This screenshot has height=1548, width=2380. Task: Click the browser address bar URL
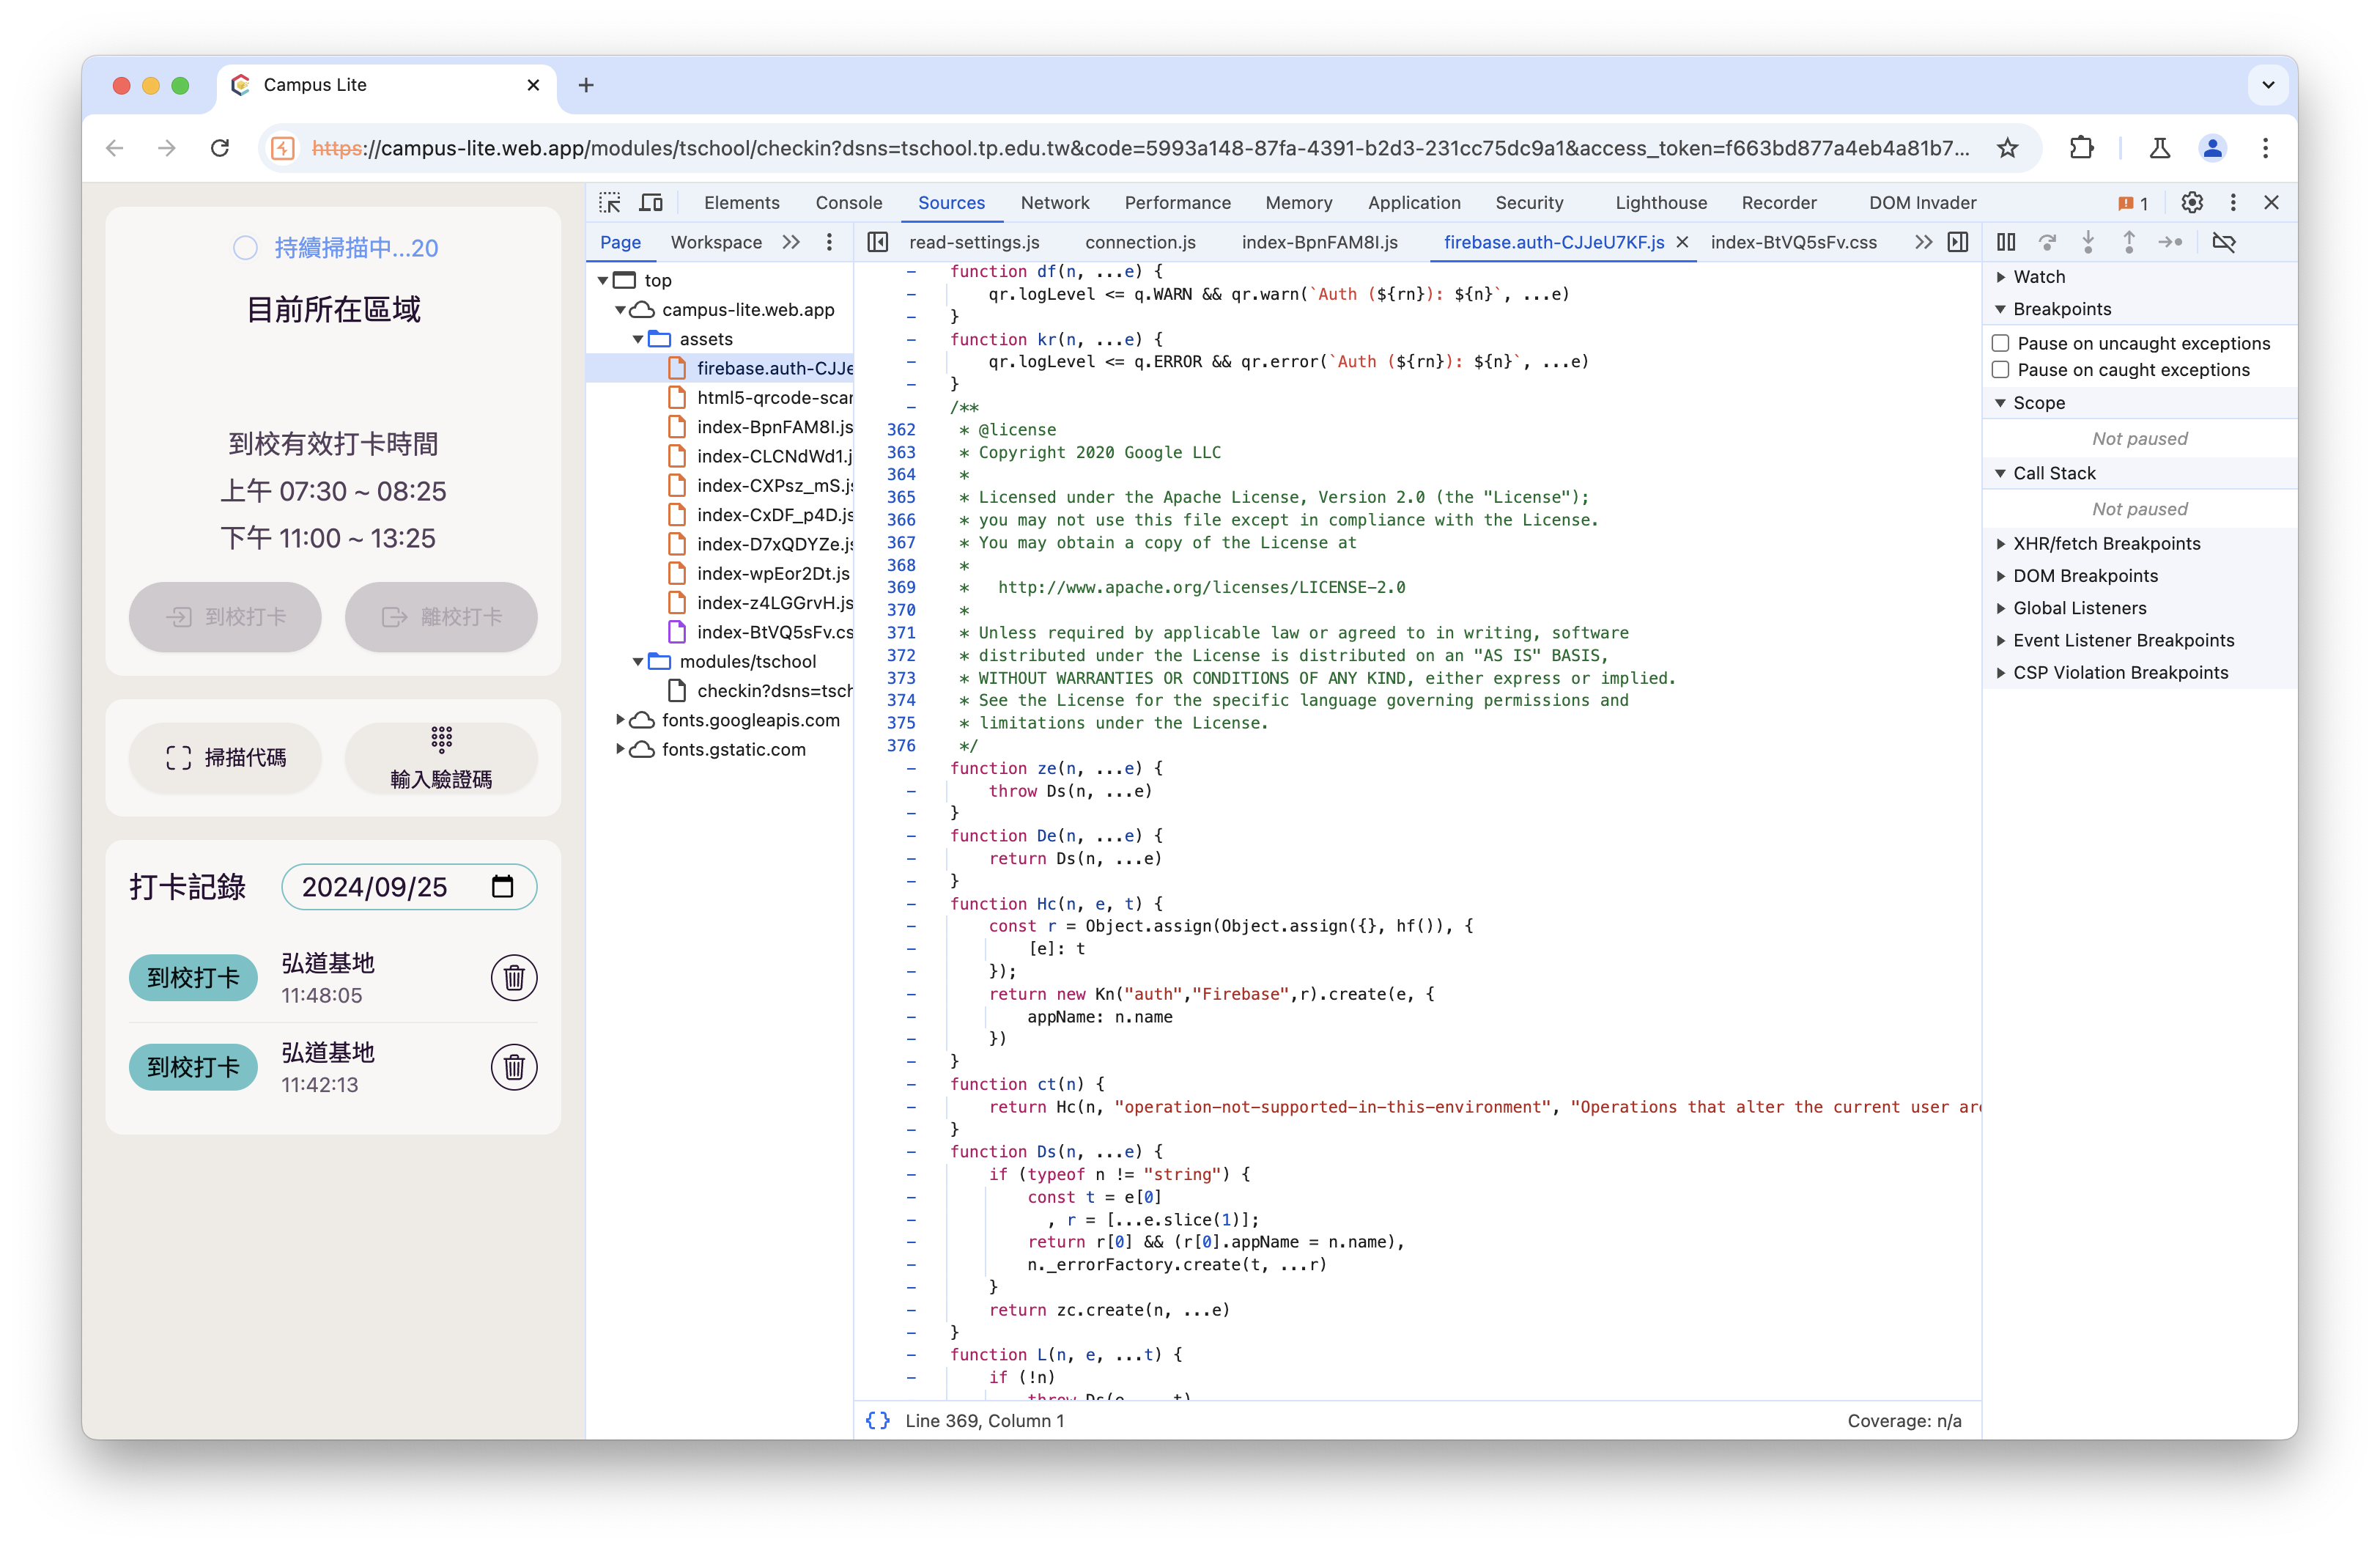1140,148
